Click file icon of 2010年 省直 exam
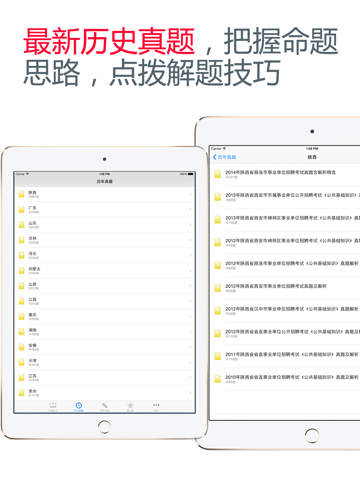Viewport: 360px width, 480px height. click(218, 379)
